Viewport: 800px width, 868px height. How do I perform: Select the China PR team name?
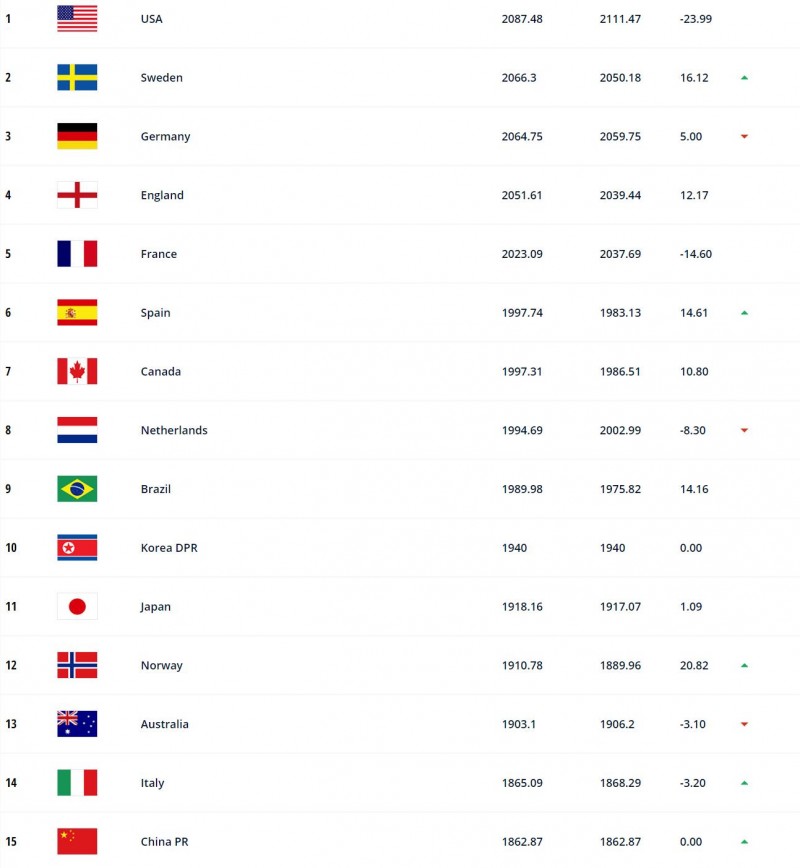coord(164,842)
